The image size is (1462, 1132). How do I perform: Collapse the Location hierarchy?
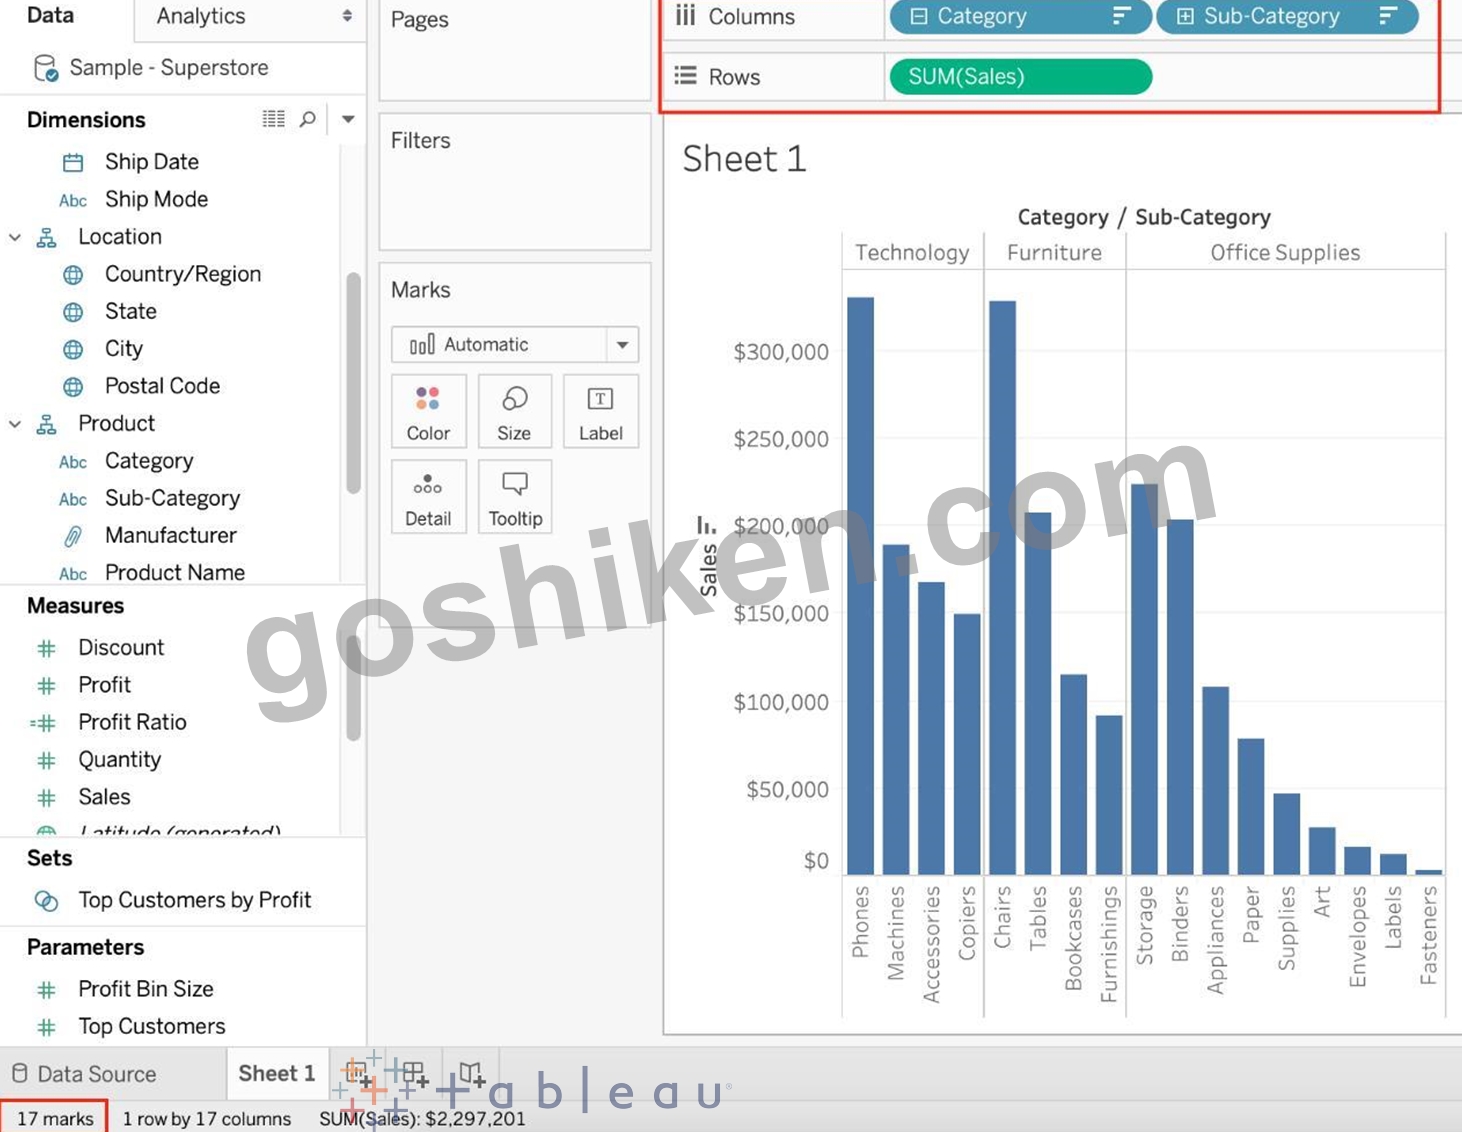click(x=15, y=237)
